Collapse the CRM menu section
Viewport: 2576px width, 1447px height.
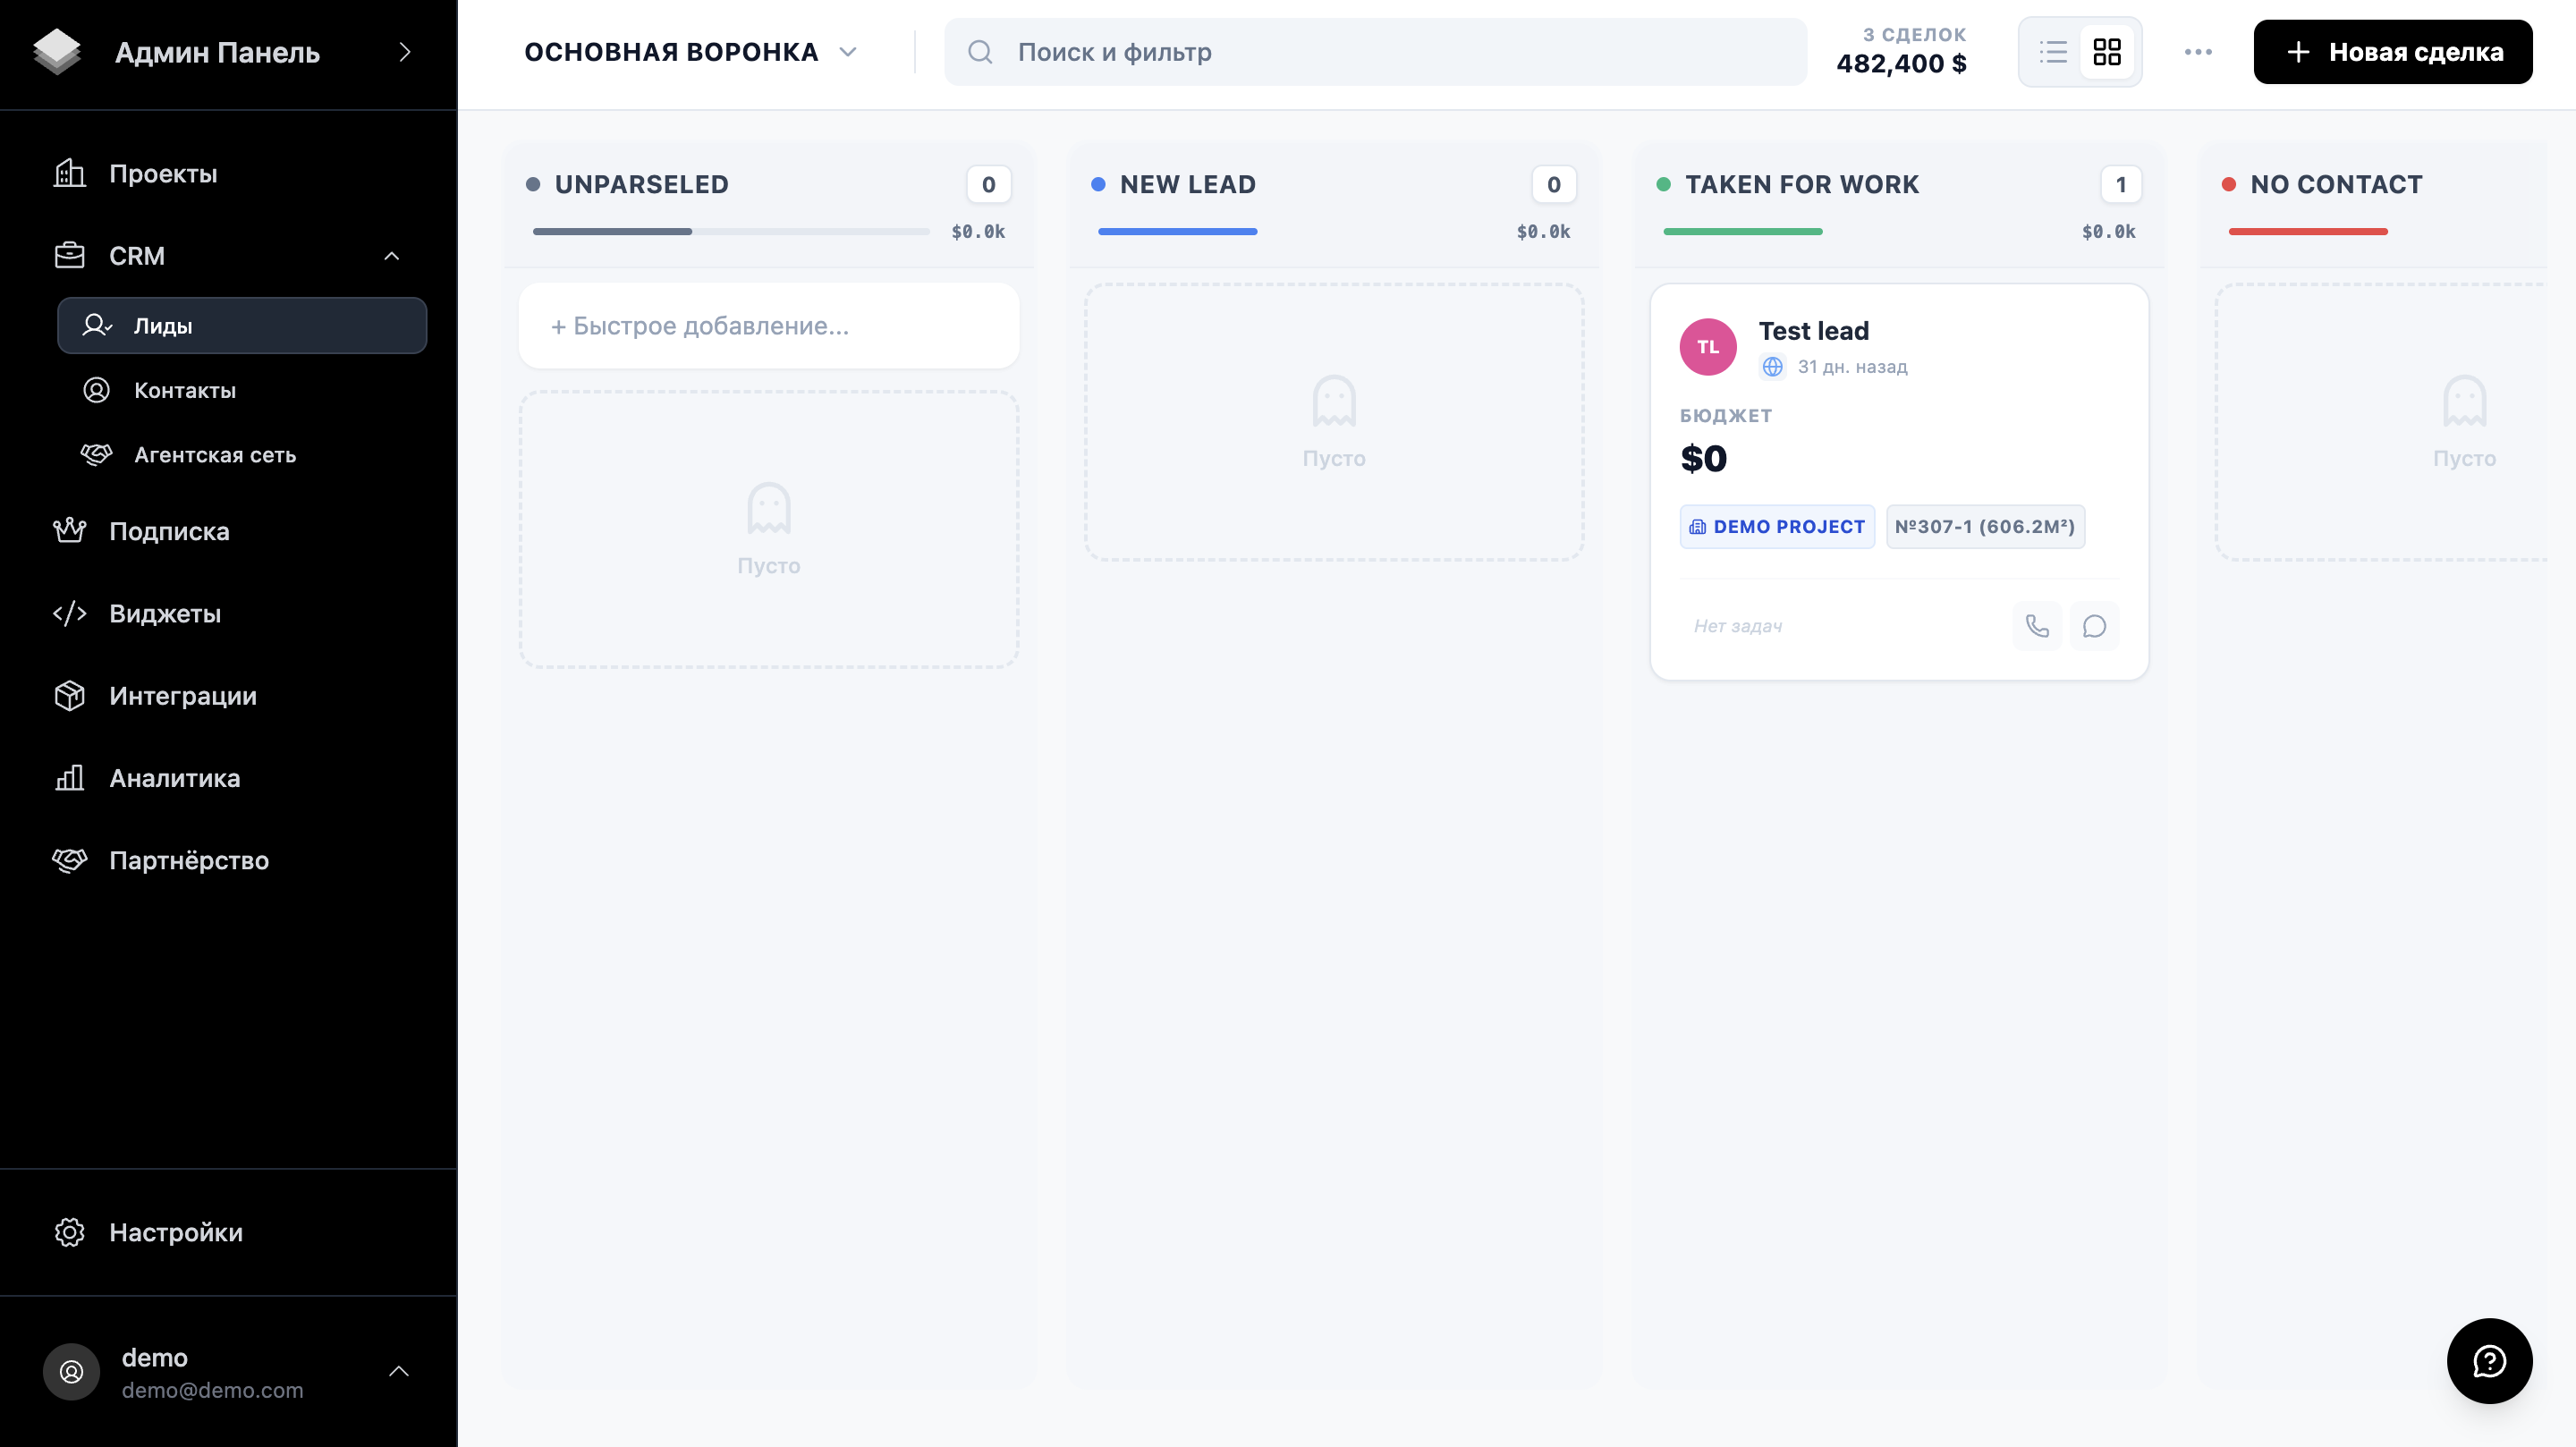[x=391, y=256]
